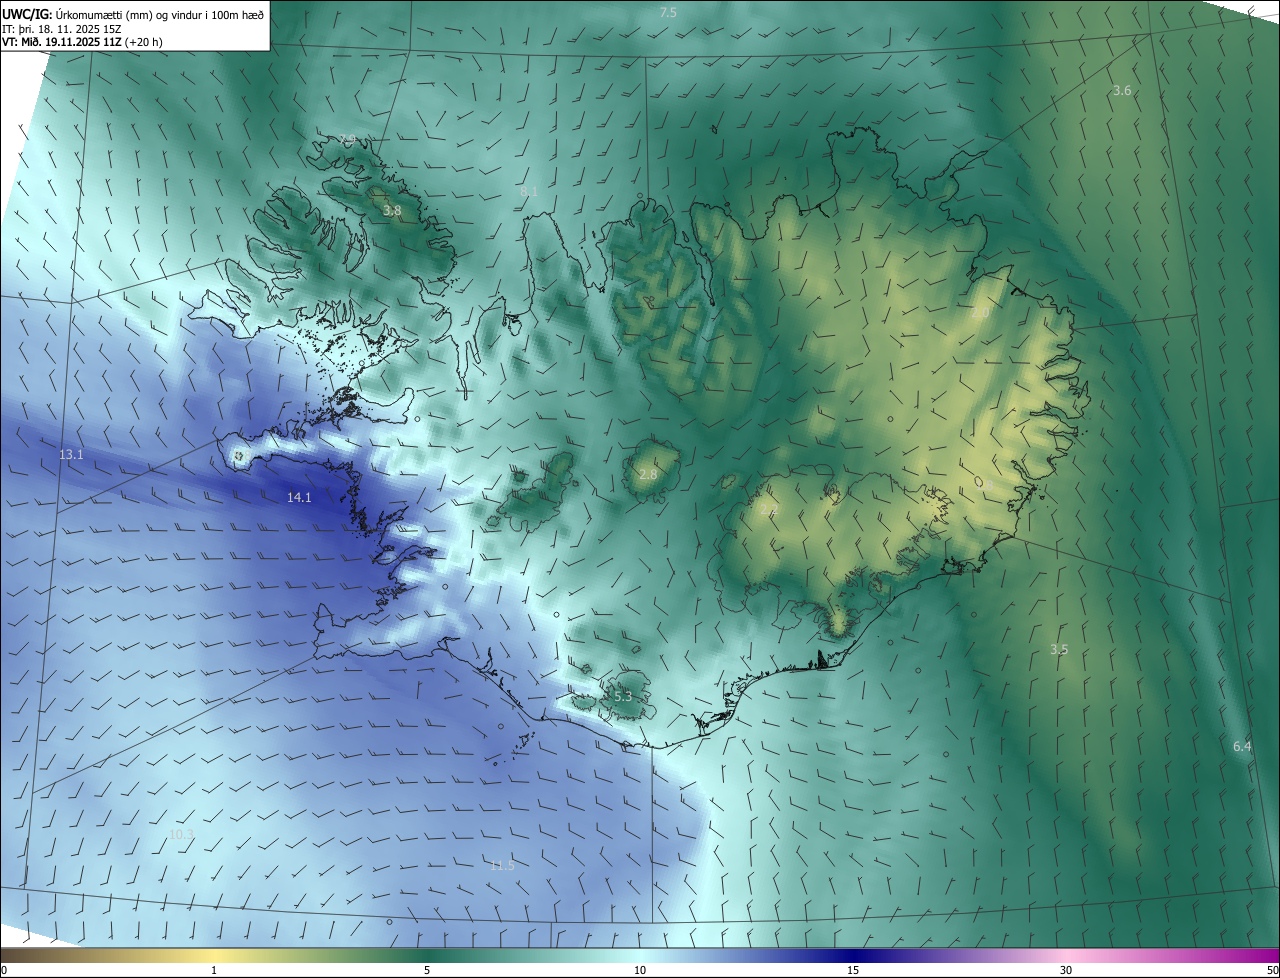The width and height of the screenshot is (1280, 978).
Task: Click the 5 tick on the color scale
Action: click(427, 970)
